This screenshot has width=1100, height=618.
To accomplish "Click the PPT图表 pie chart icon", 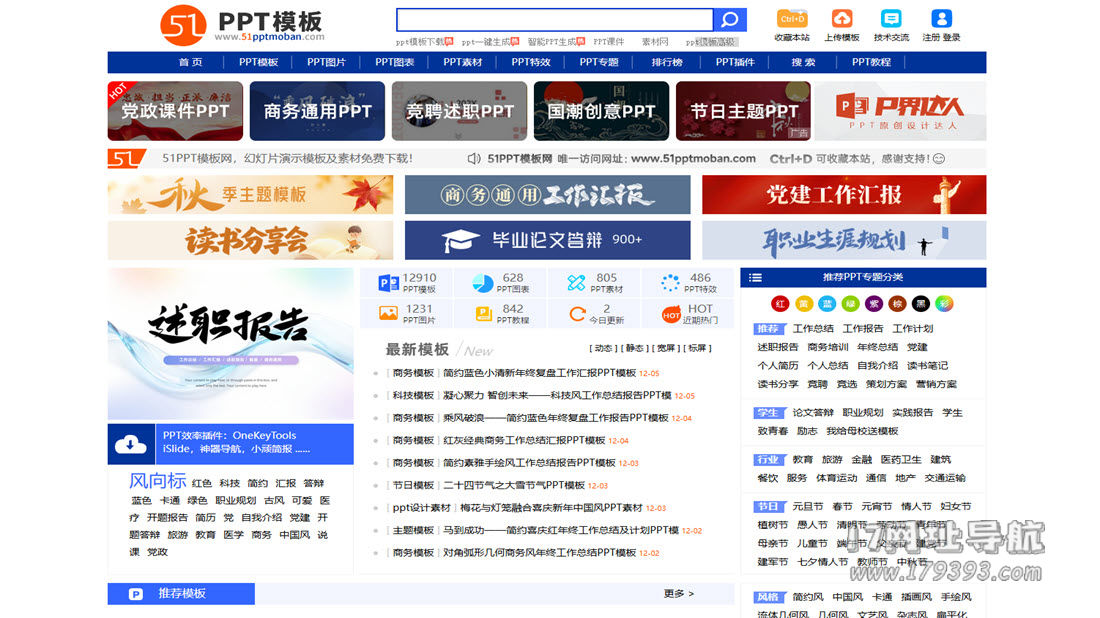I will tap(483, 283).
